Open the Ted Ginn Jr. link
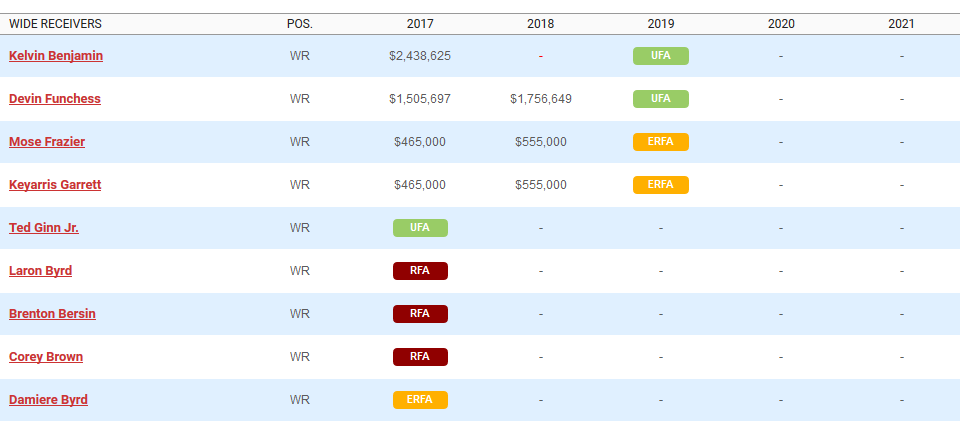The height and width of the screenshot is (439, 960). point(44,228)
